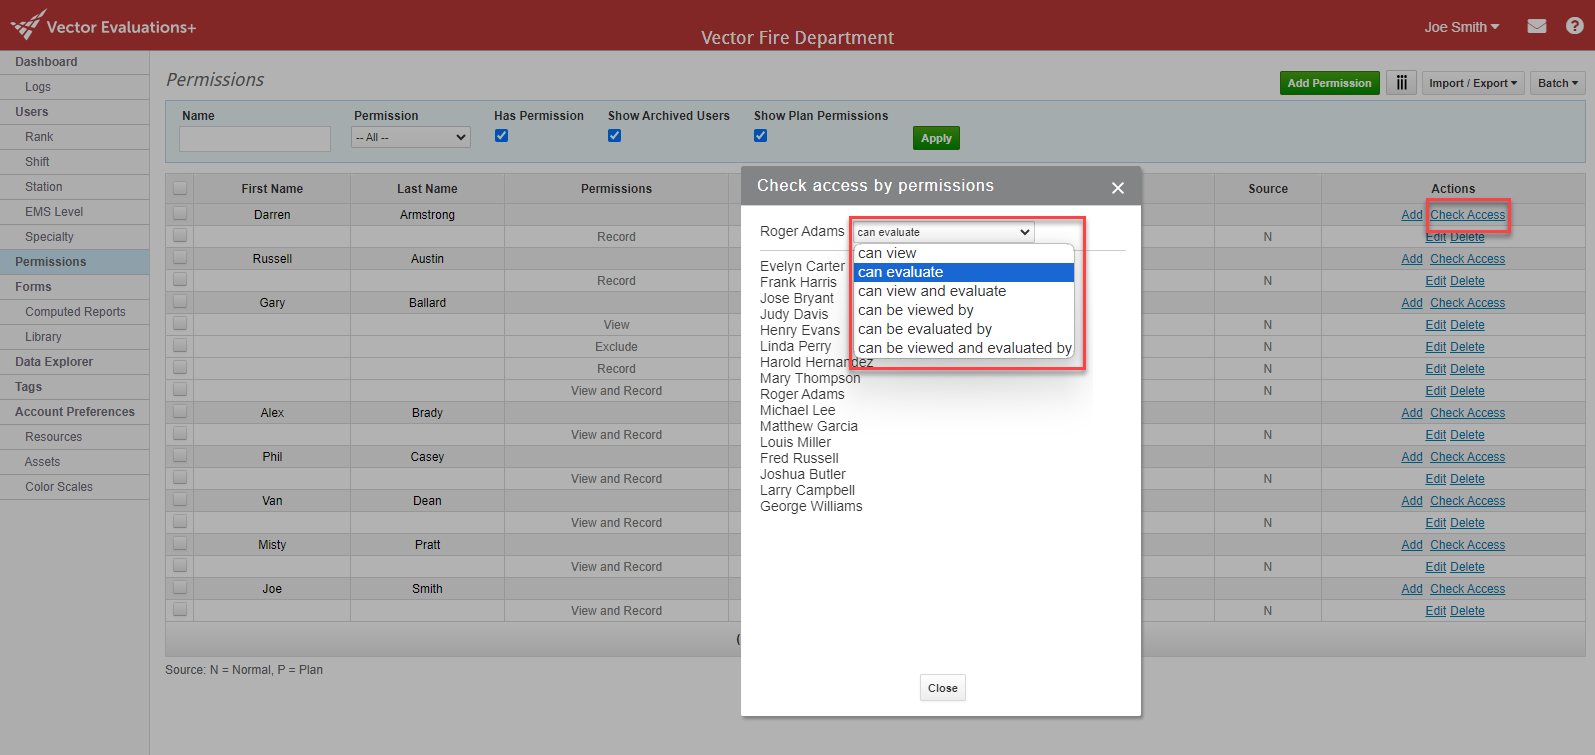Image resolution: width=1595 pixels, height=755 pixels.
Task: Toggle the Show Plan Permissions checkbox
Action: point(760,136)
